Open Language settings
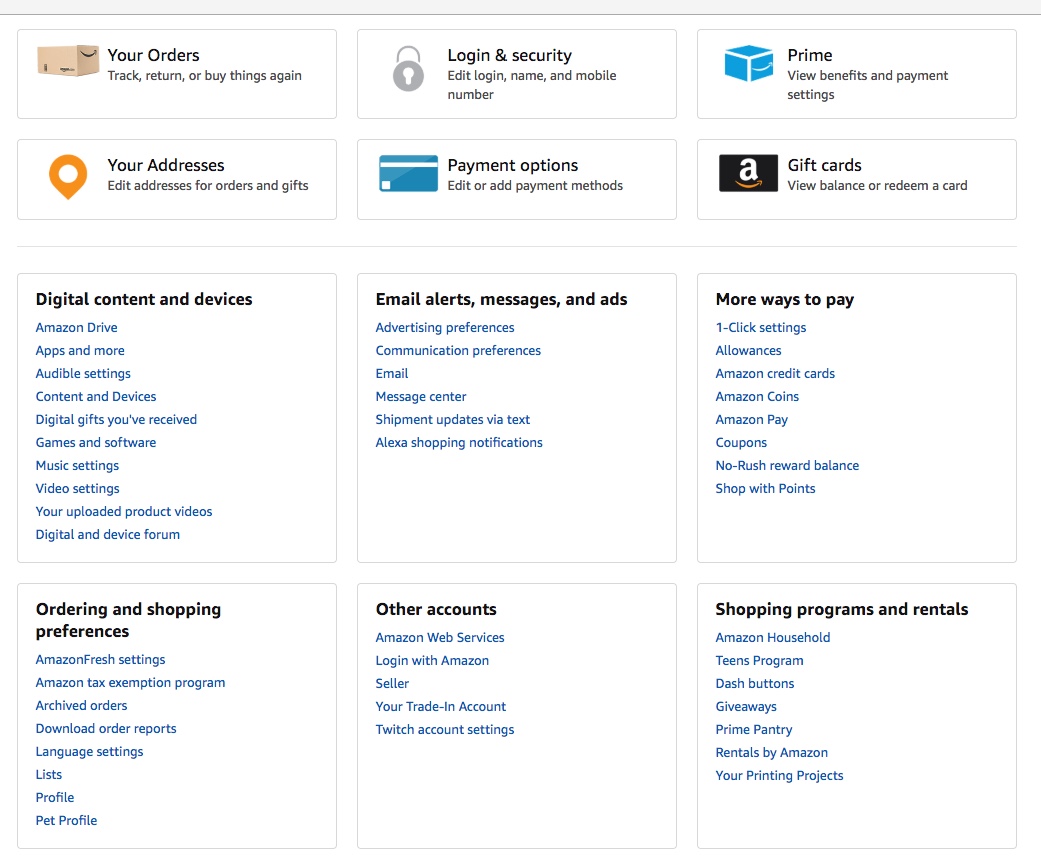The width and height of the screenshot is (1041, 858). (x=89, y=752)
